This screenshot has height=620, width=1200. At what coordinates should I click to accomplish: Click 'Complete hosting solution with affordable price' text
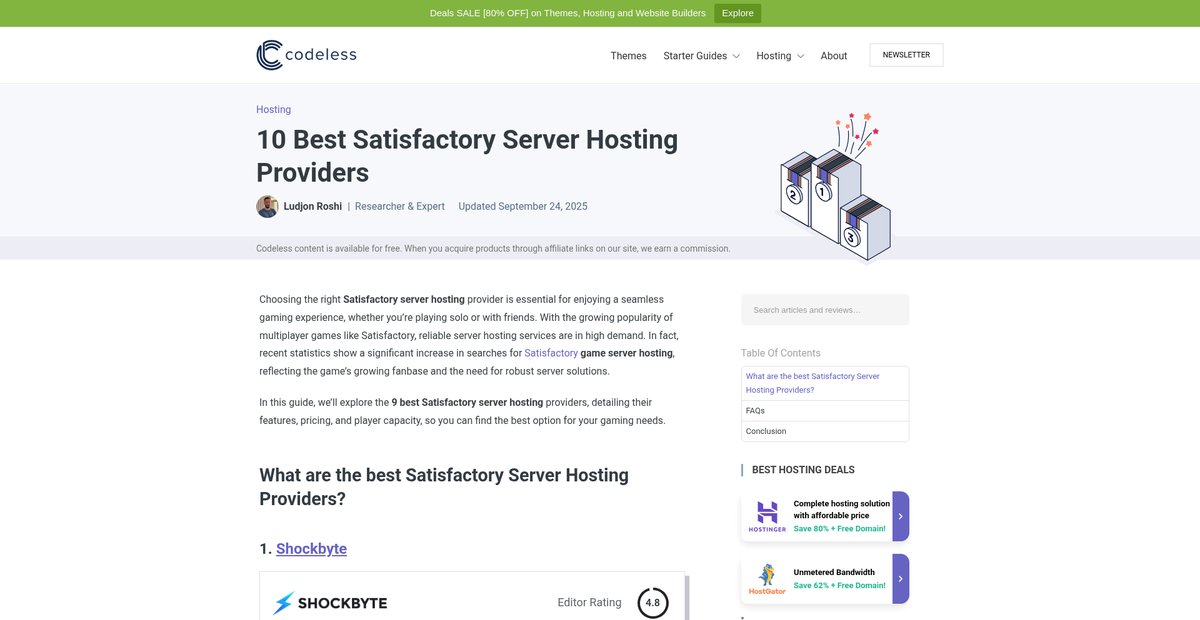(841, 510)
